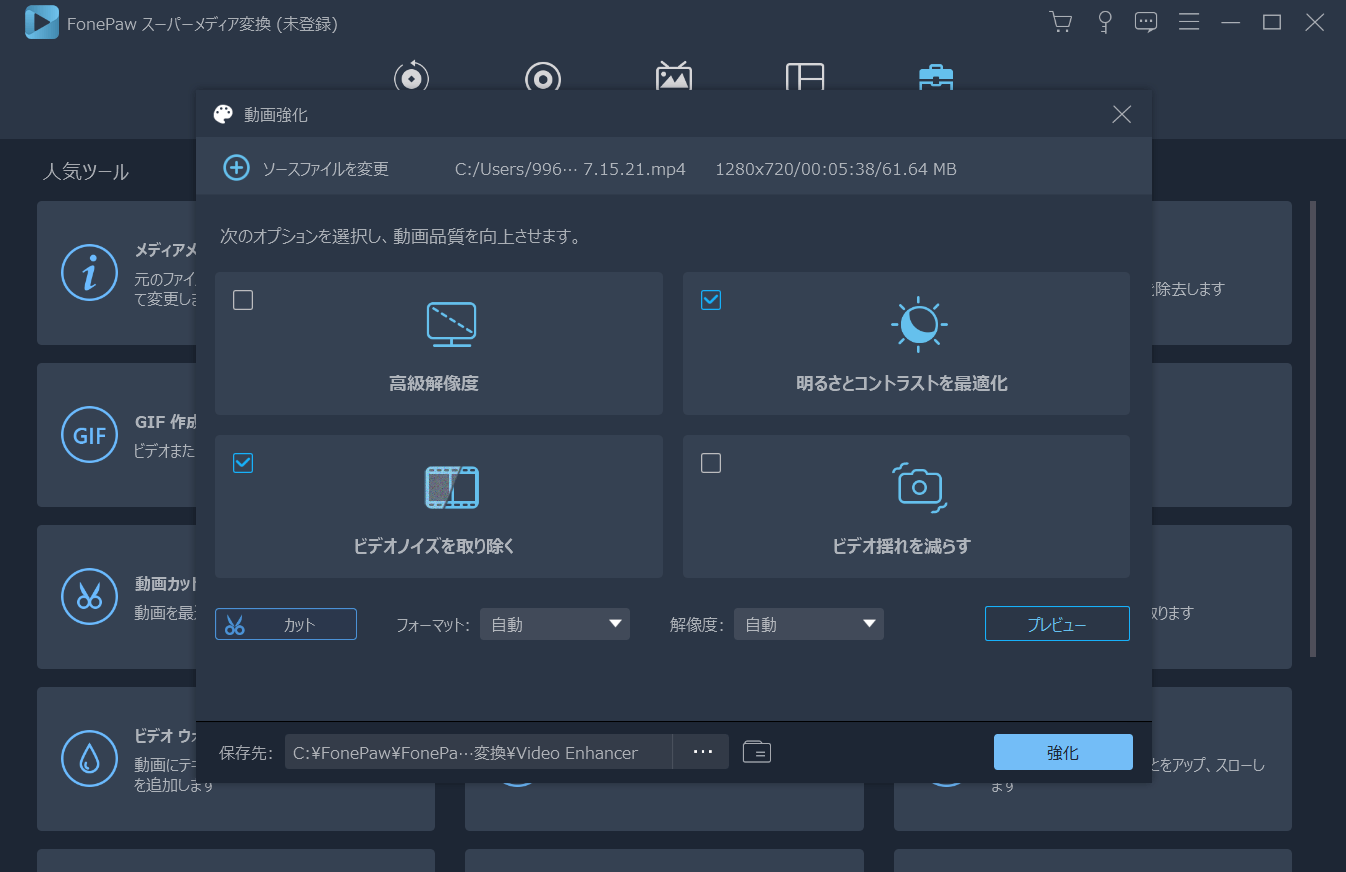Click the three-dots browse button
The image size is (1346, 872).
click(703, 752)
